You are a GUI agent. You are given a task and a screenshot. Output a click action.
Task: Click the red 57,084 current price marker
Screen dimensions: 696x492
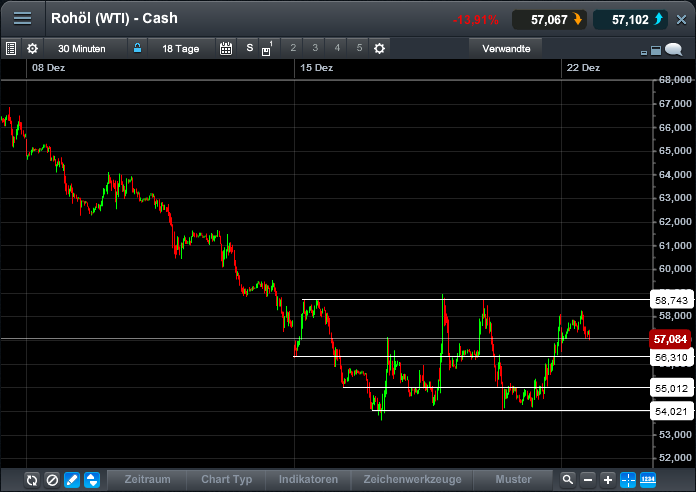672,339
